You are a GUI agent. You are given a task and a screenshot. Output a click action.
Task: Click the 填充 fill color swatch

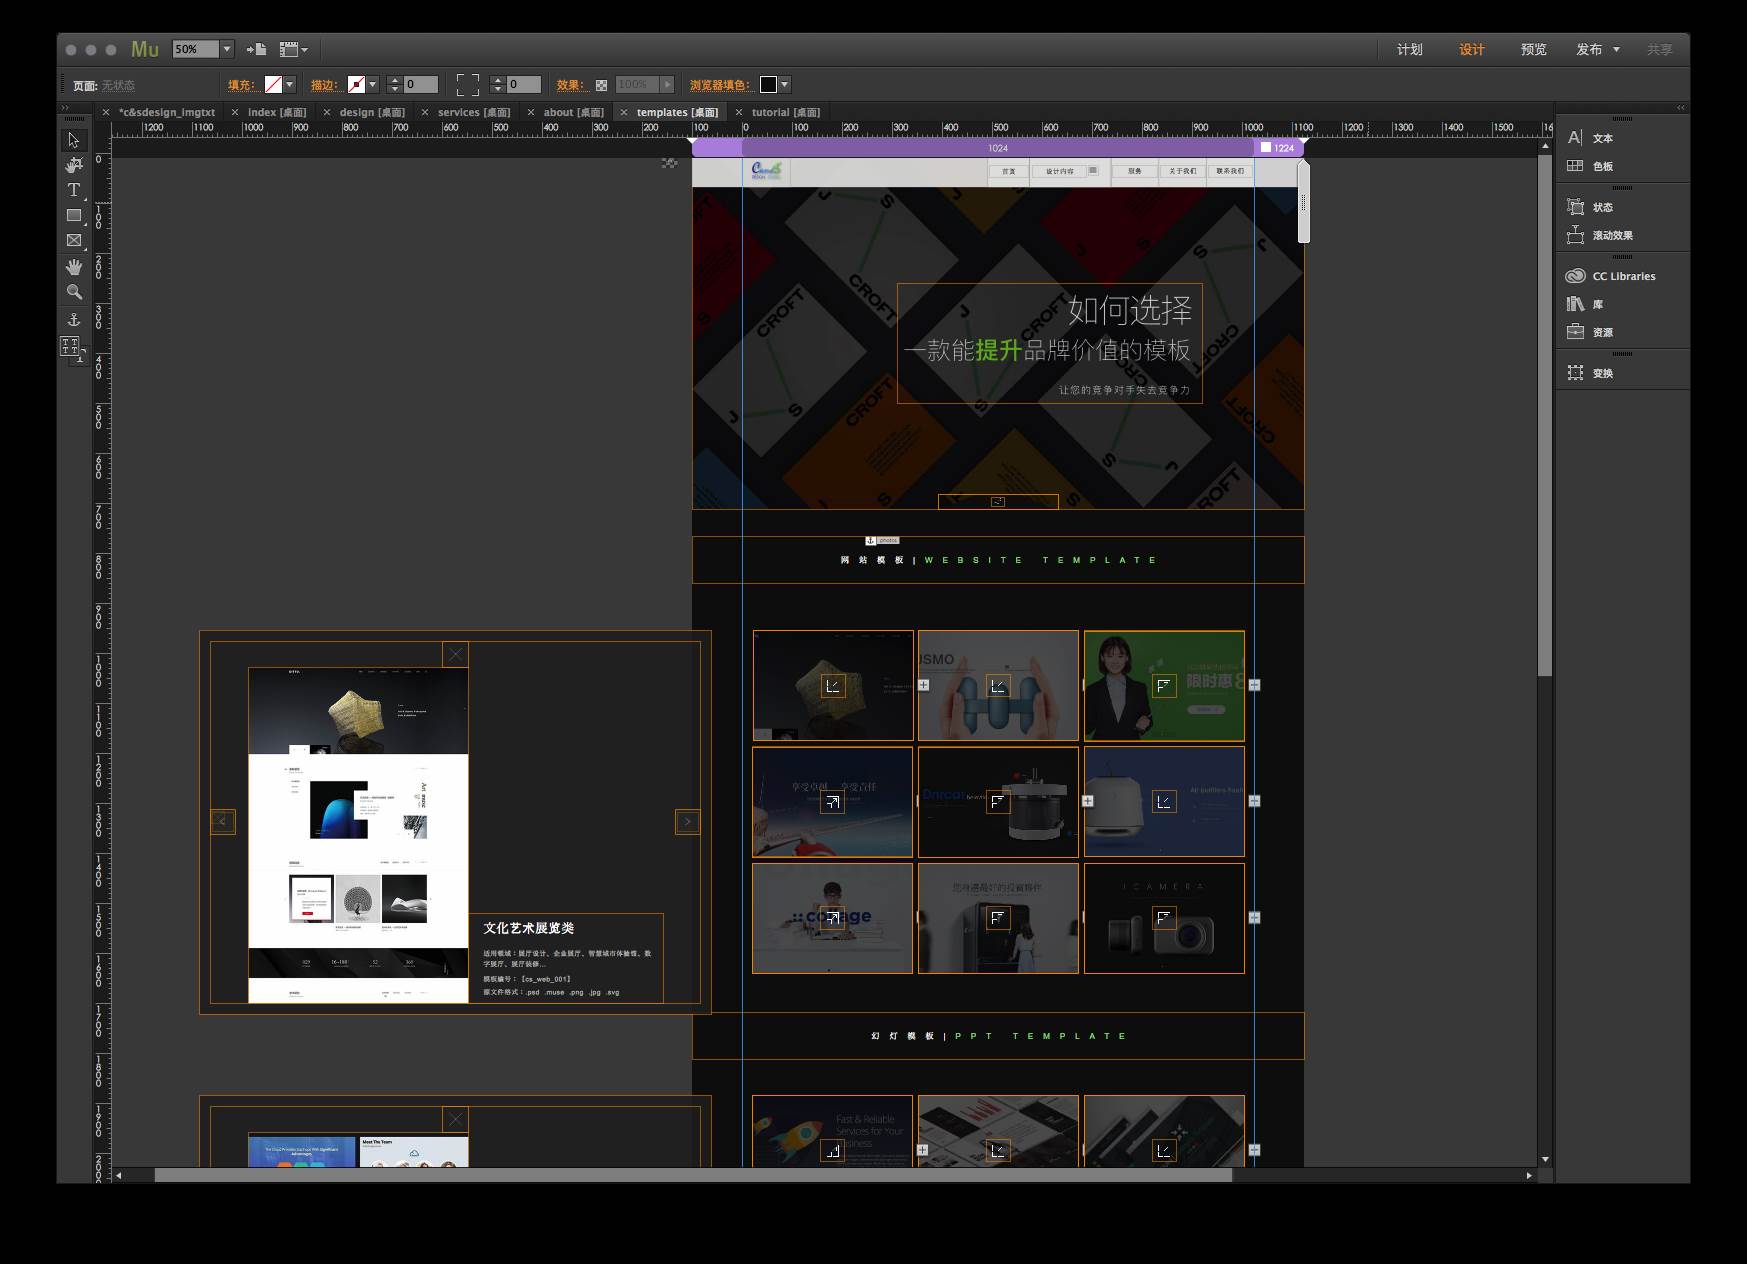pos(273,85)
